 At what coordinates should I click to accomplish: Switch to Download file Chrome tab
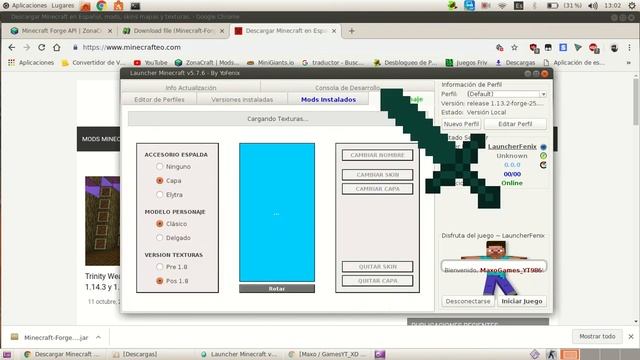click(x=173, y=31)
